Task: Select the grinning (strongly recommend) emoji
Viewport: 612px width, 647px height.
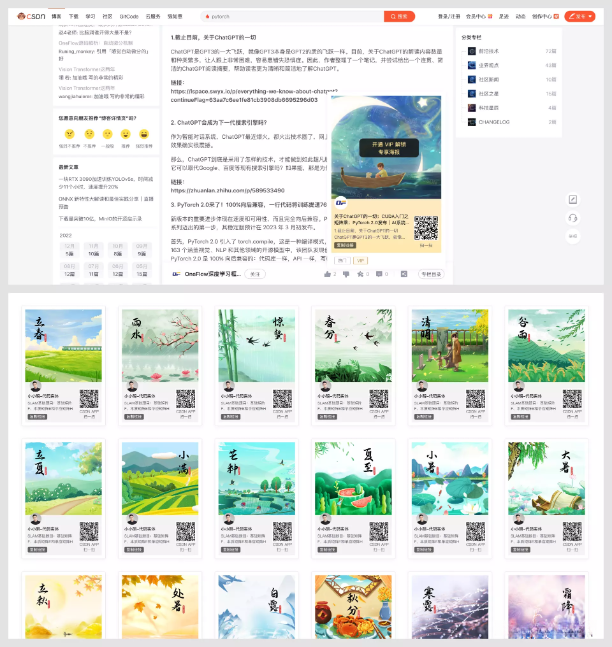Action: (x=144, y=134)
